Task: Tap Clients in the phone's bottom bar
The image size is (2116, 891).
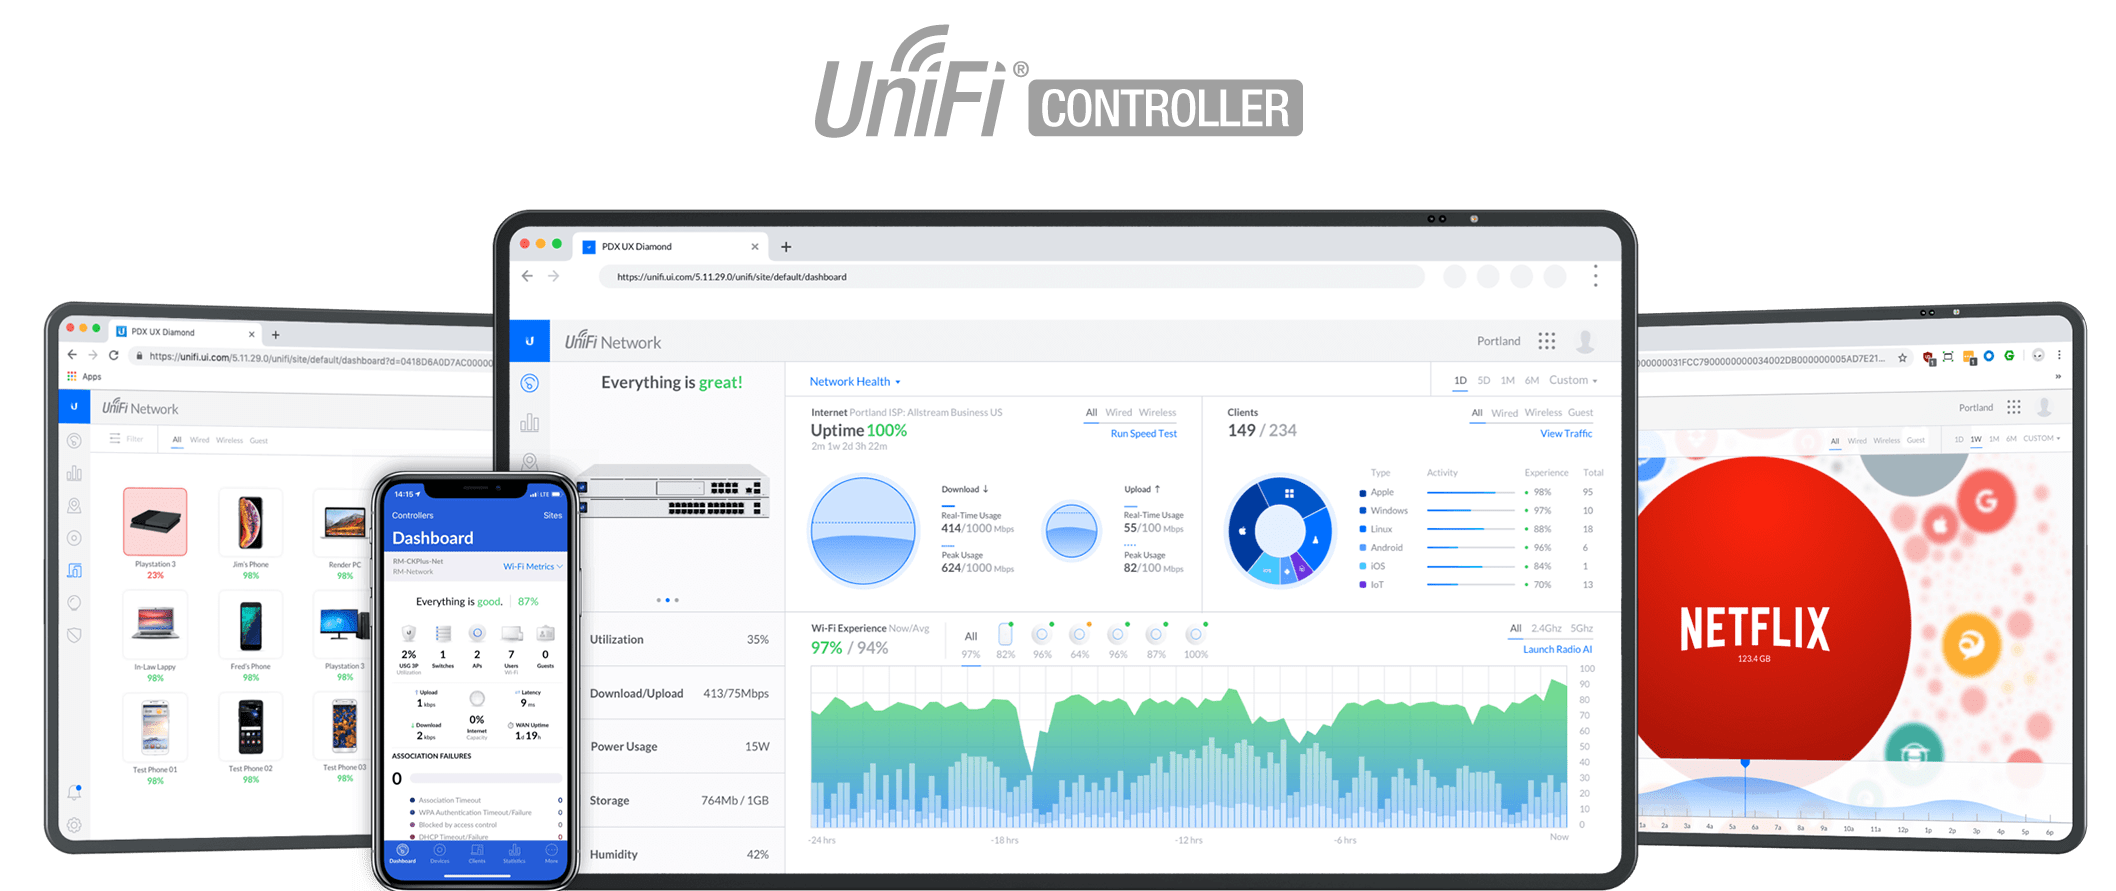Action: (x=477, y=854)
